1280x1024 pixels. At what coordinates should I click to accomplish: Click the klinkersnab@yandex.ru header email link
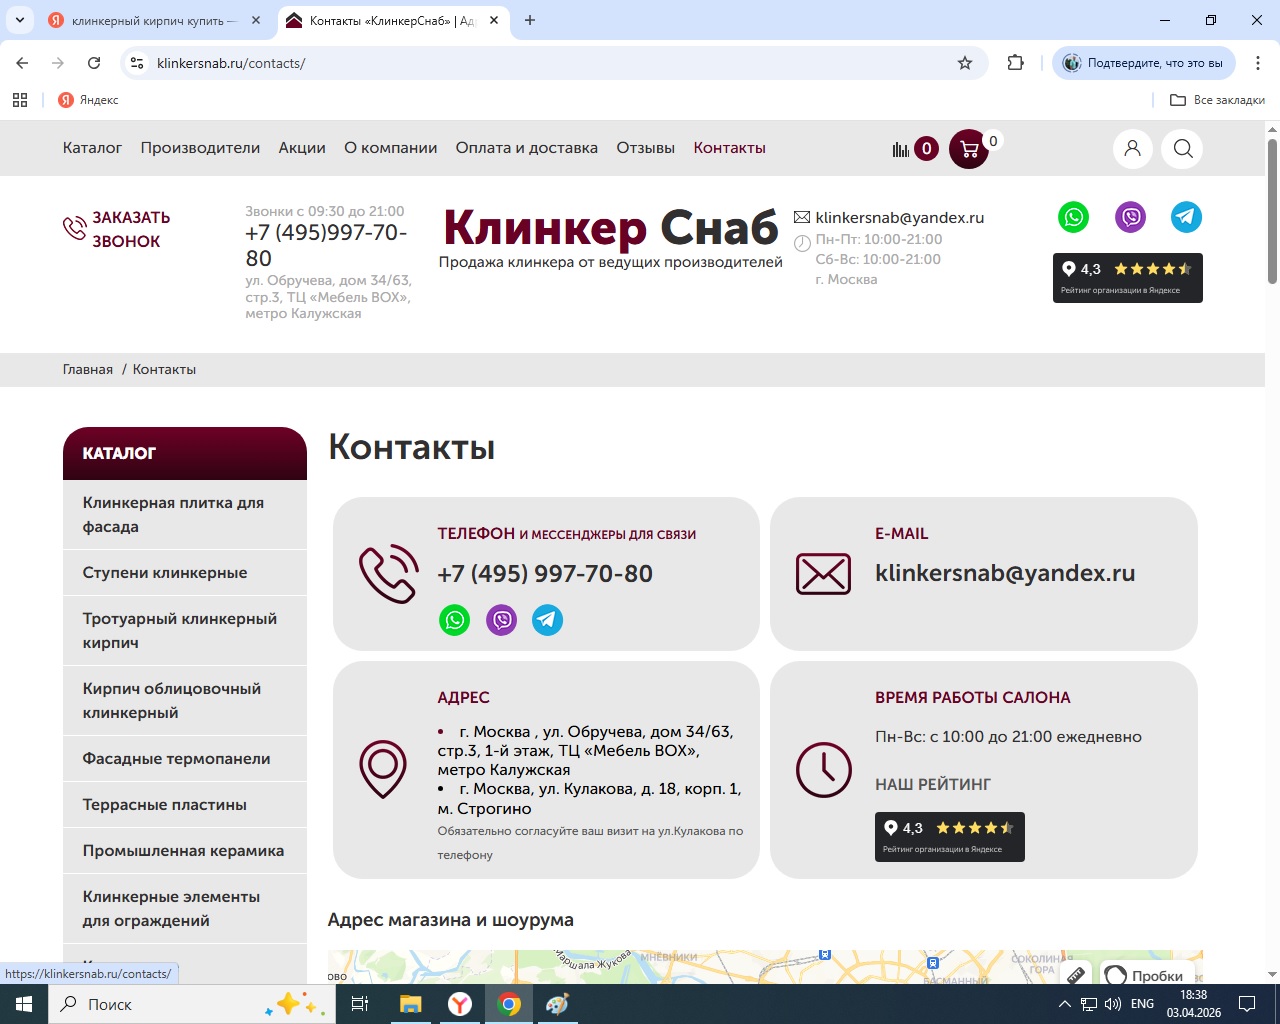(900, 217)
